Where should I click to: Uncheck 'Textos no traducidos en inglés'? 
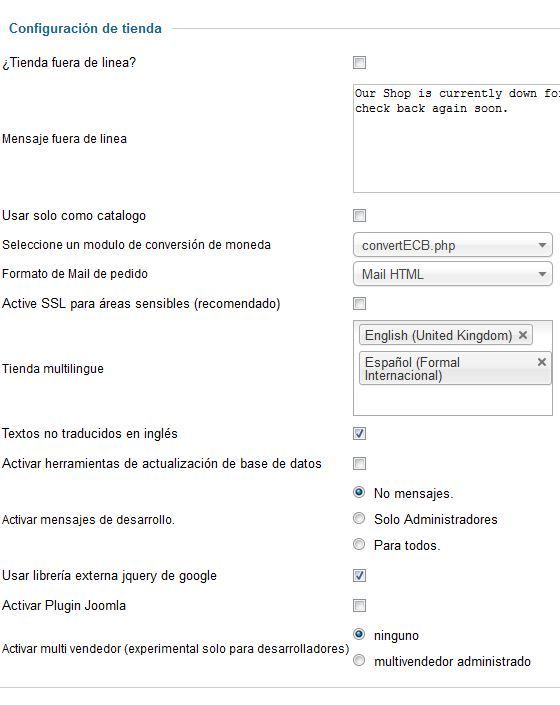point(360,434)
